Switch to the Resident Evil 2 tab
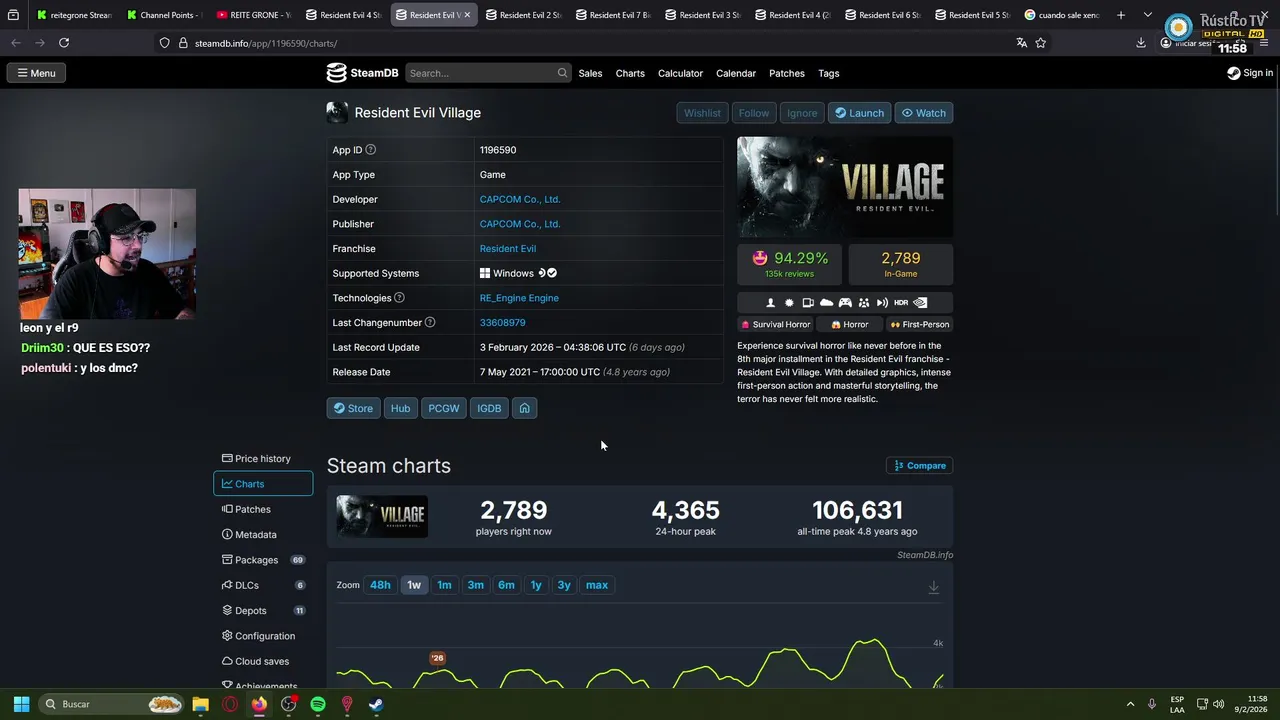Image resolution: width=1280 pixels, height=720 pixels. coord(525,15)
